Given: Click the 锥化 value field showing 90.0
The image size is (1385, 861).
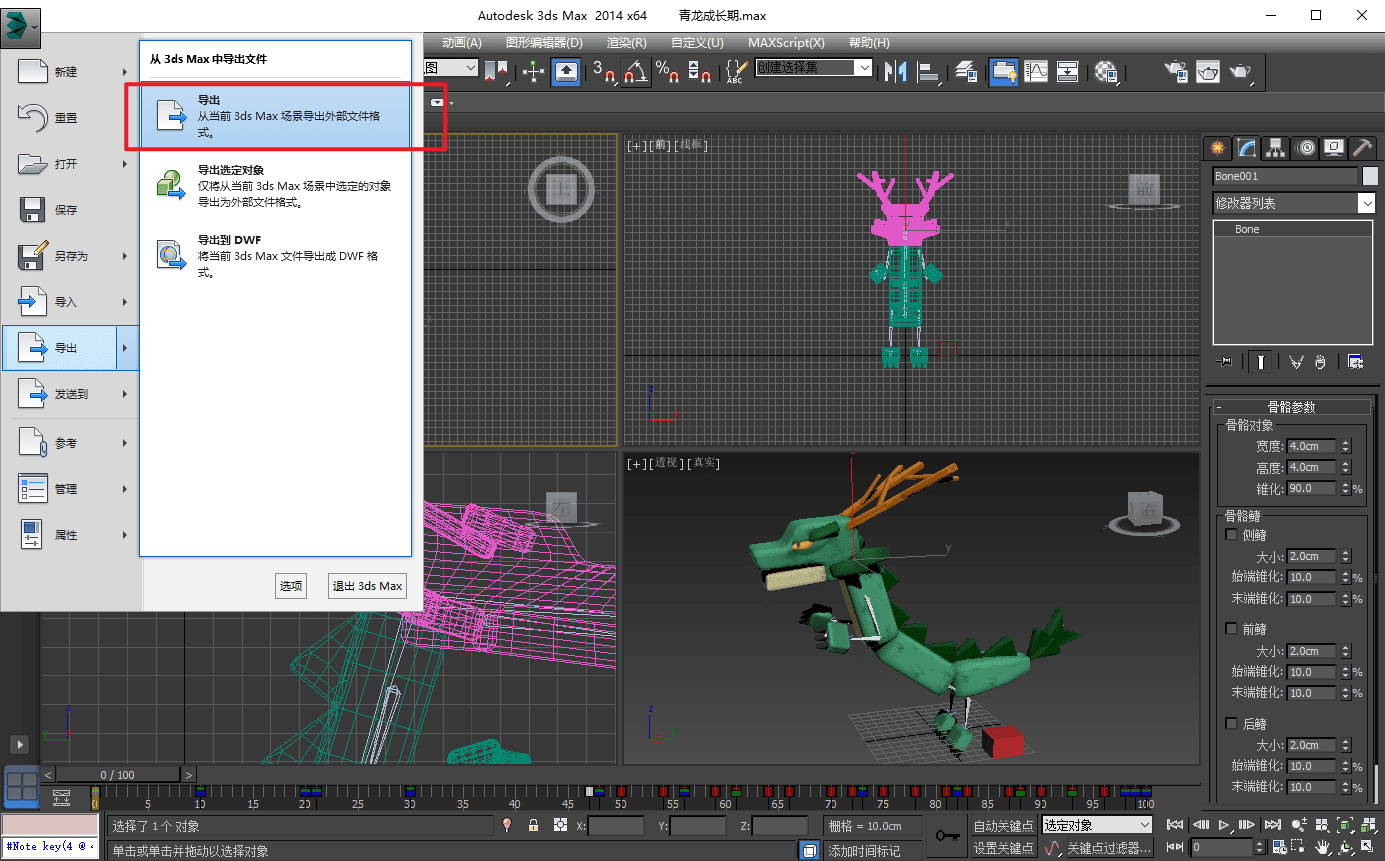Looking at the screenshot, I should point(1311,489).
